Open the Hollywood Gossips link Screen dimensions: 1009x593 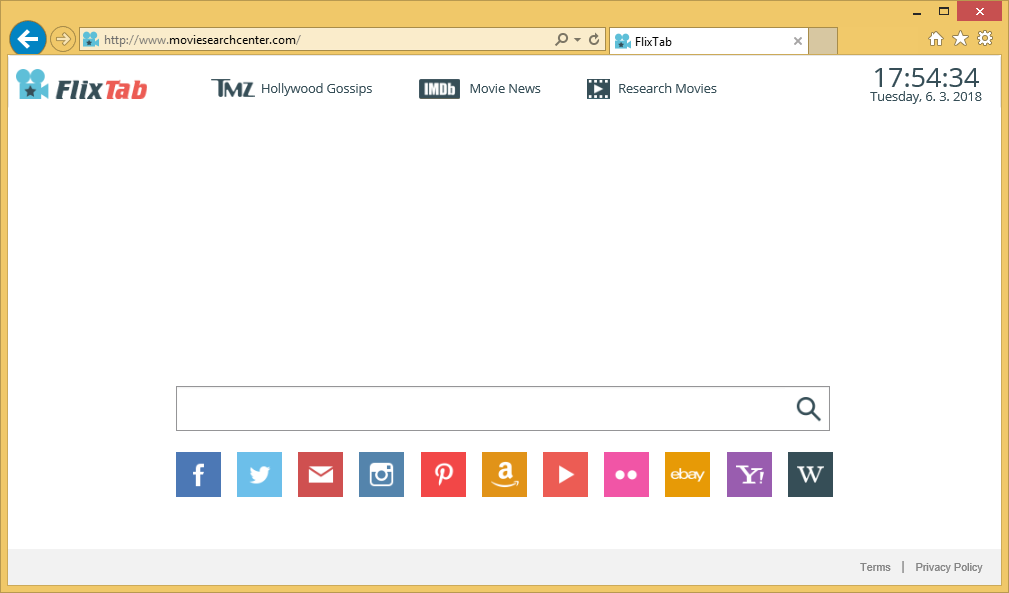click(317, 89)
